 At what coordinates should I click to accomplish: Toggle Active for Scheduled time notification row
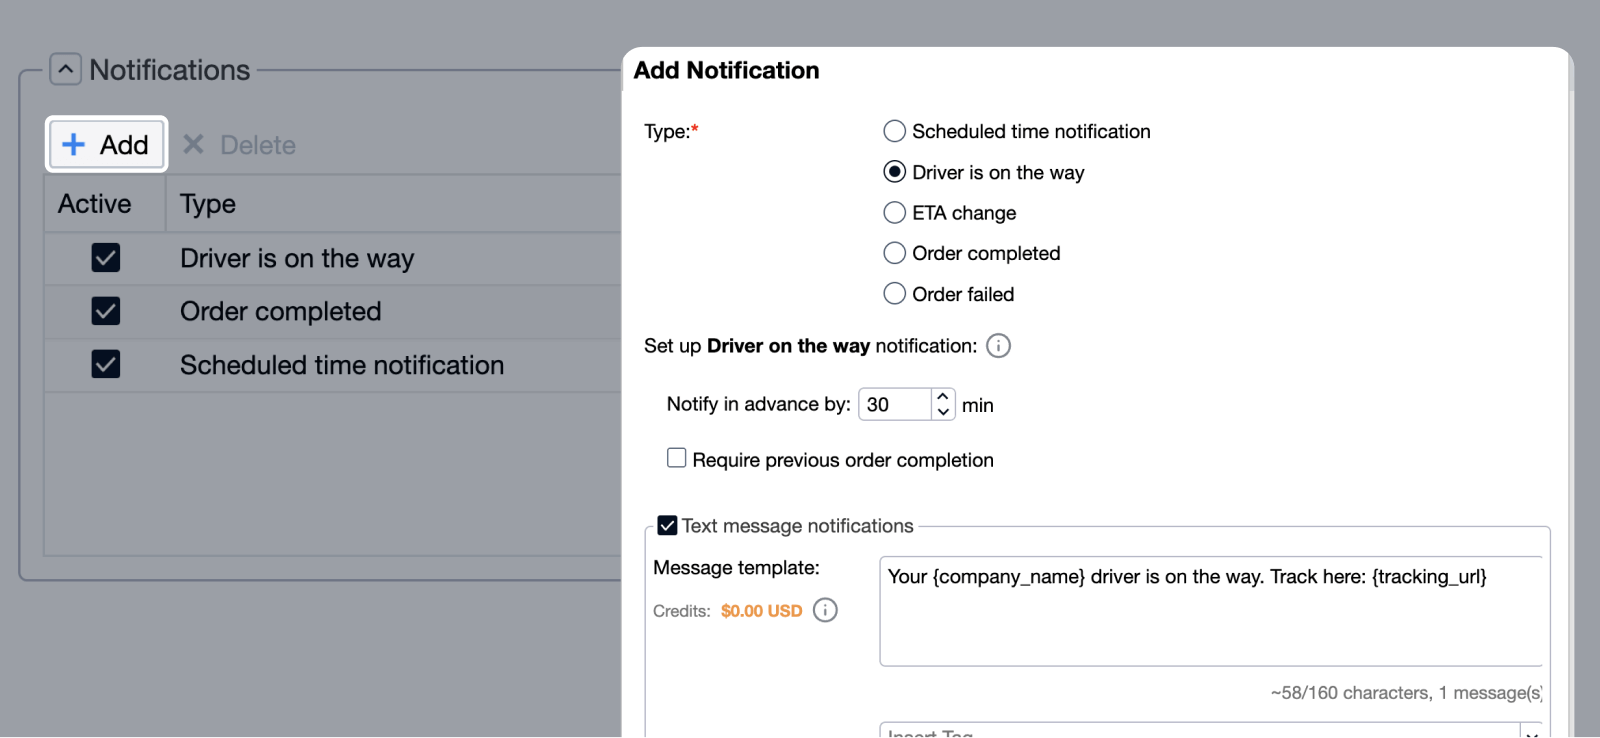point(106,364)
